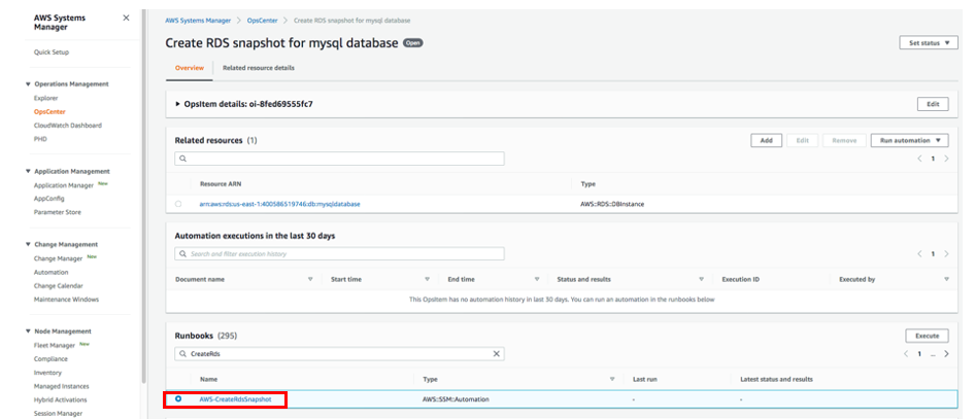
Task: Go to next page of Automation executions
Action: tap(946, 254)
